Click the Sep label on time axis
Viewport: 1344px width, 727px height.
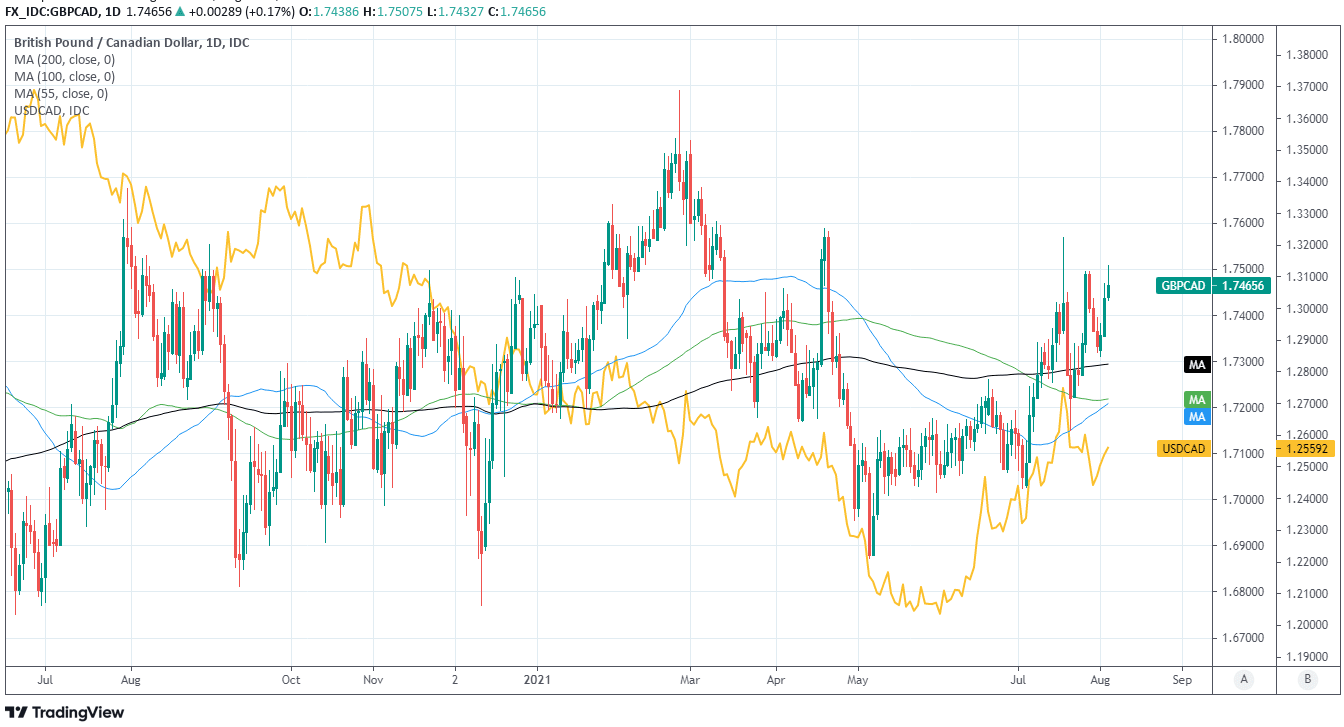tap(1181, 679)
